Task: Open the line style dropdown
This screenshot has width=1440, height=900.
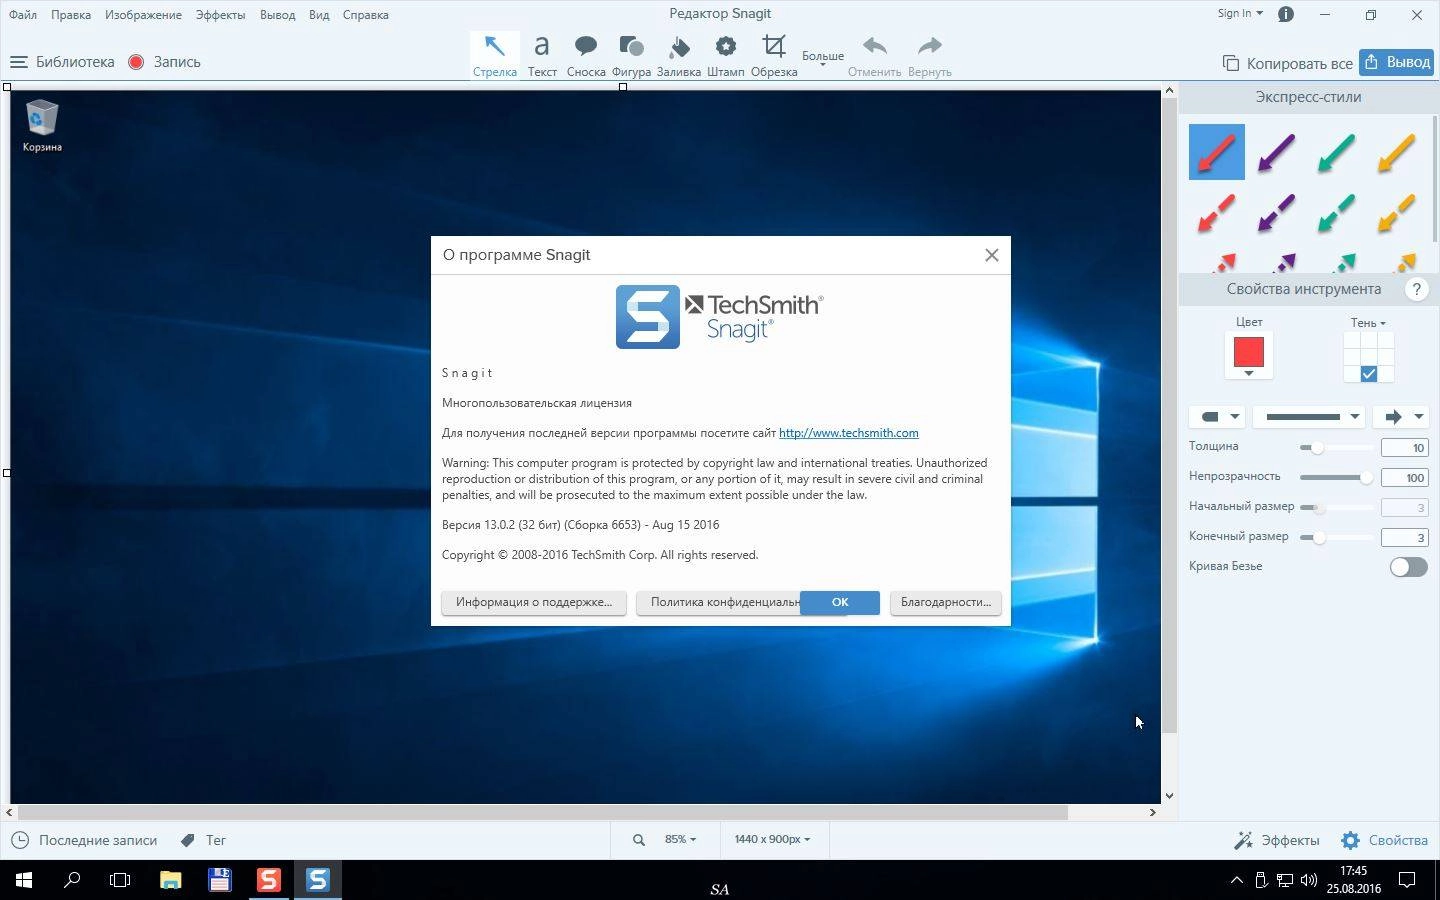Action: (1310, 417)
